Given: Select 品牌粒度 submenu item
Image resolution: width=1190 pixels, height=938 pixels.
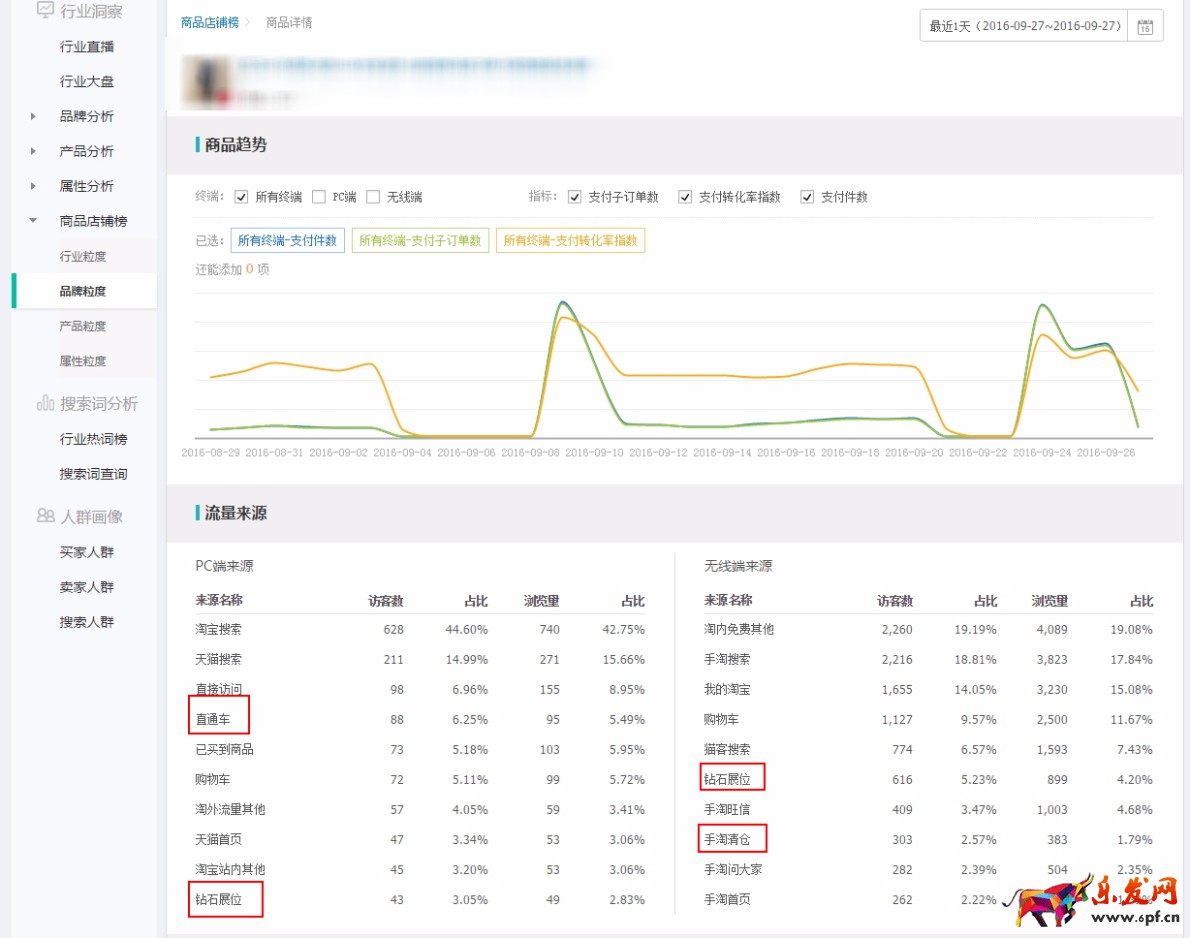Looking at the screenshot, I should click(83, 291).
